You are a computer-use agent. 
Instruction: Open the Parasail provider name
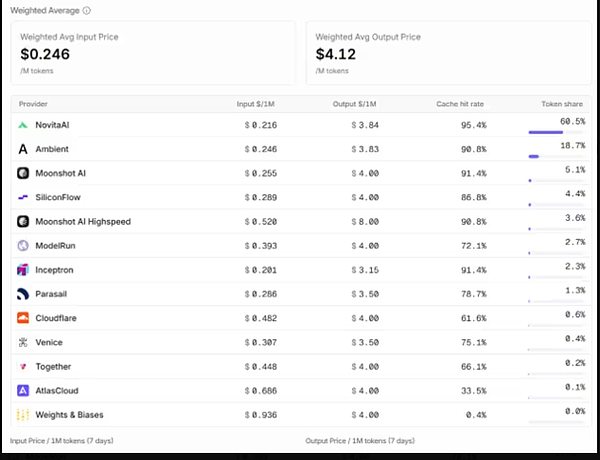pyautogui.click(x=51, y=294)
